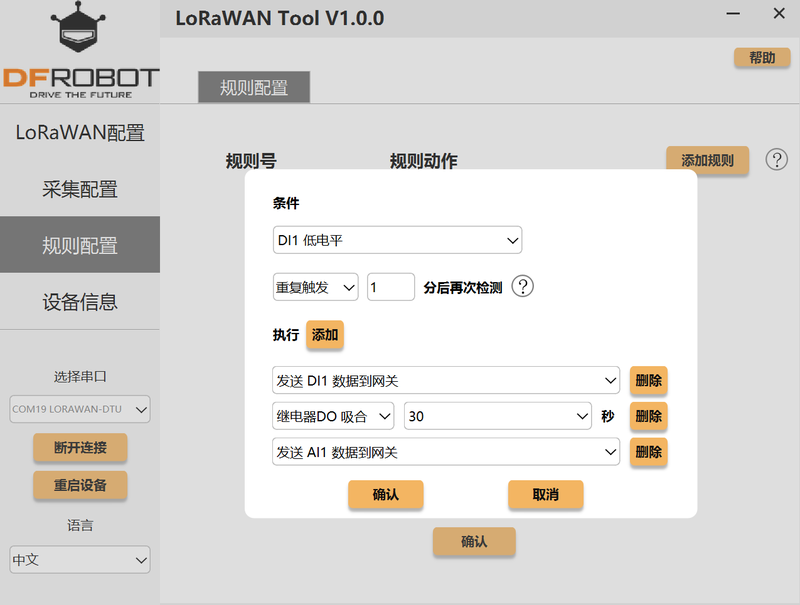The width and height of the screenshot is (800, 605).
Task: Click the 规则配置 tab header
Action: coord(254,87)
